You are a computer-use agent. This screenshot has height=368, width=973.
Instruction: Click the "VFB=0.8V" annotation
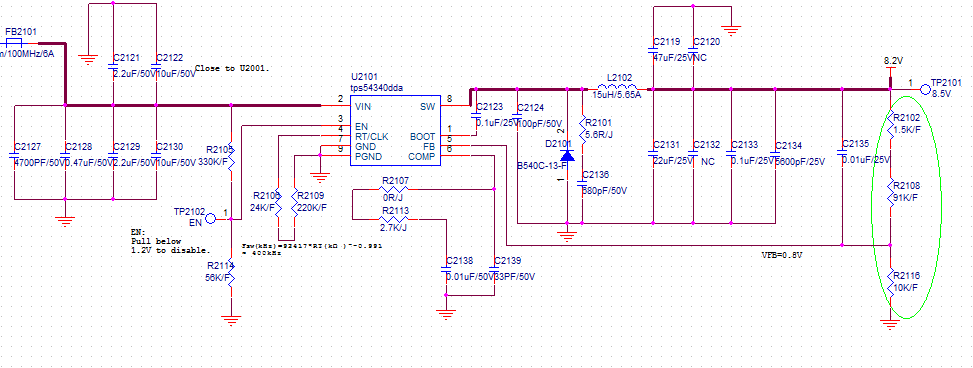(781, 255)
